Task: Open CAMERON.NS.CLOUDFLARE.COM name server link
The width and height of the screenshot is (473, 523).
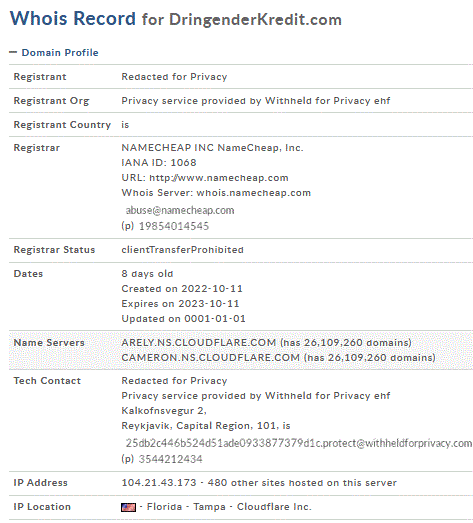Action: [211, 358]
